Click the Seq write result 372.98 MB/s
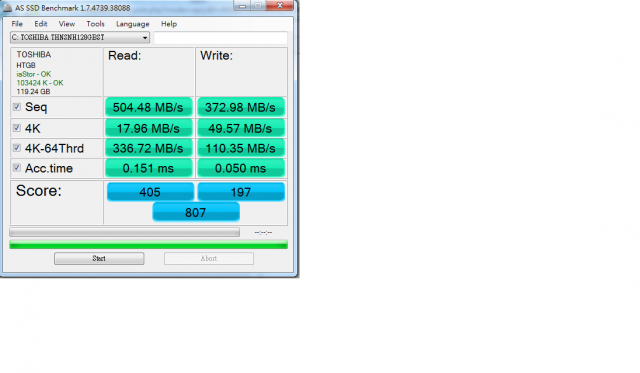Screen dimensions: 640x373 (240, 107)
